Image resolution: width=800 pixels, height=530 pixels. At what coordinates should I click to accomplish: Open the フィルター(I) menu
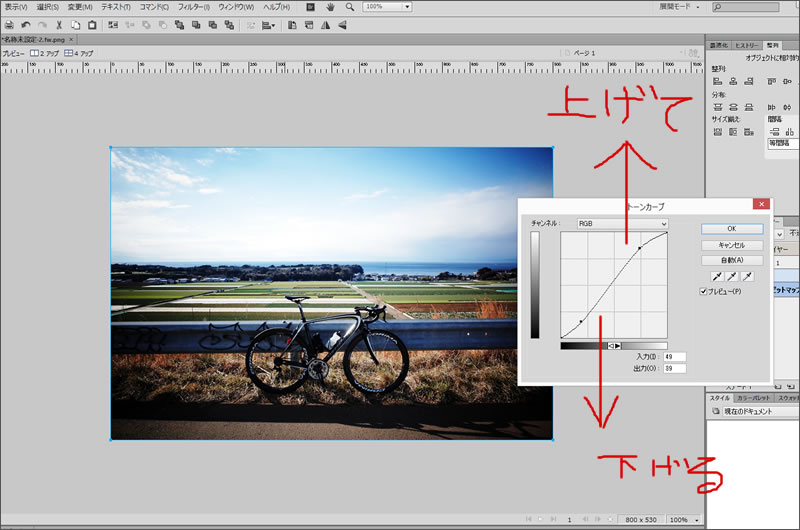(193, 7)
